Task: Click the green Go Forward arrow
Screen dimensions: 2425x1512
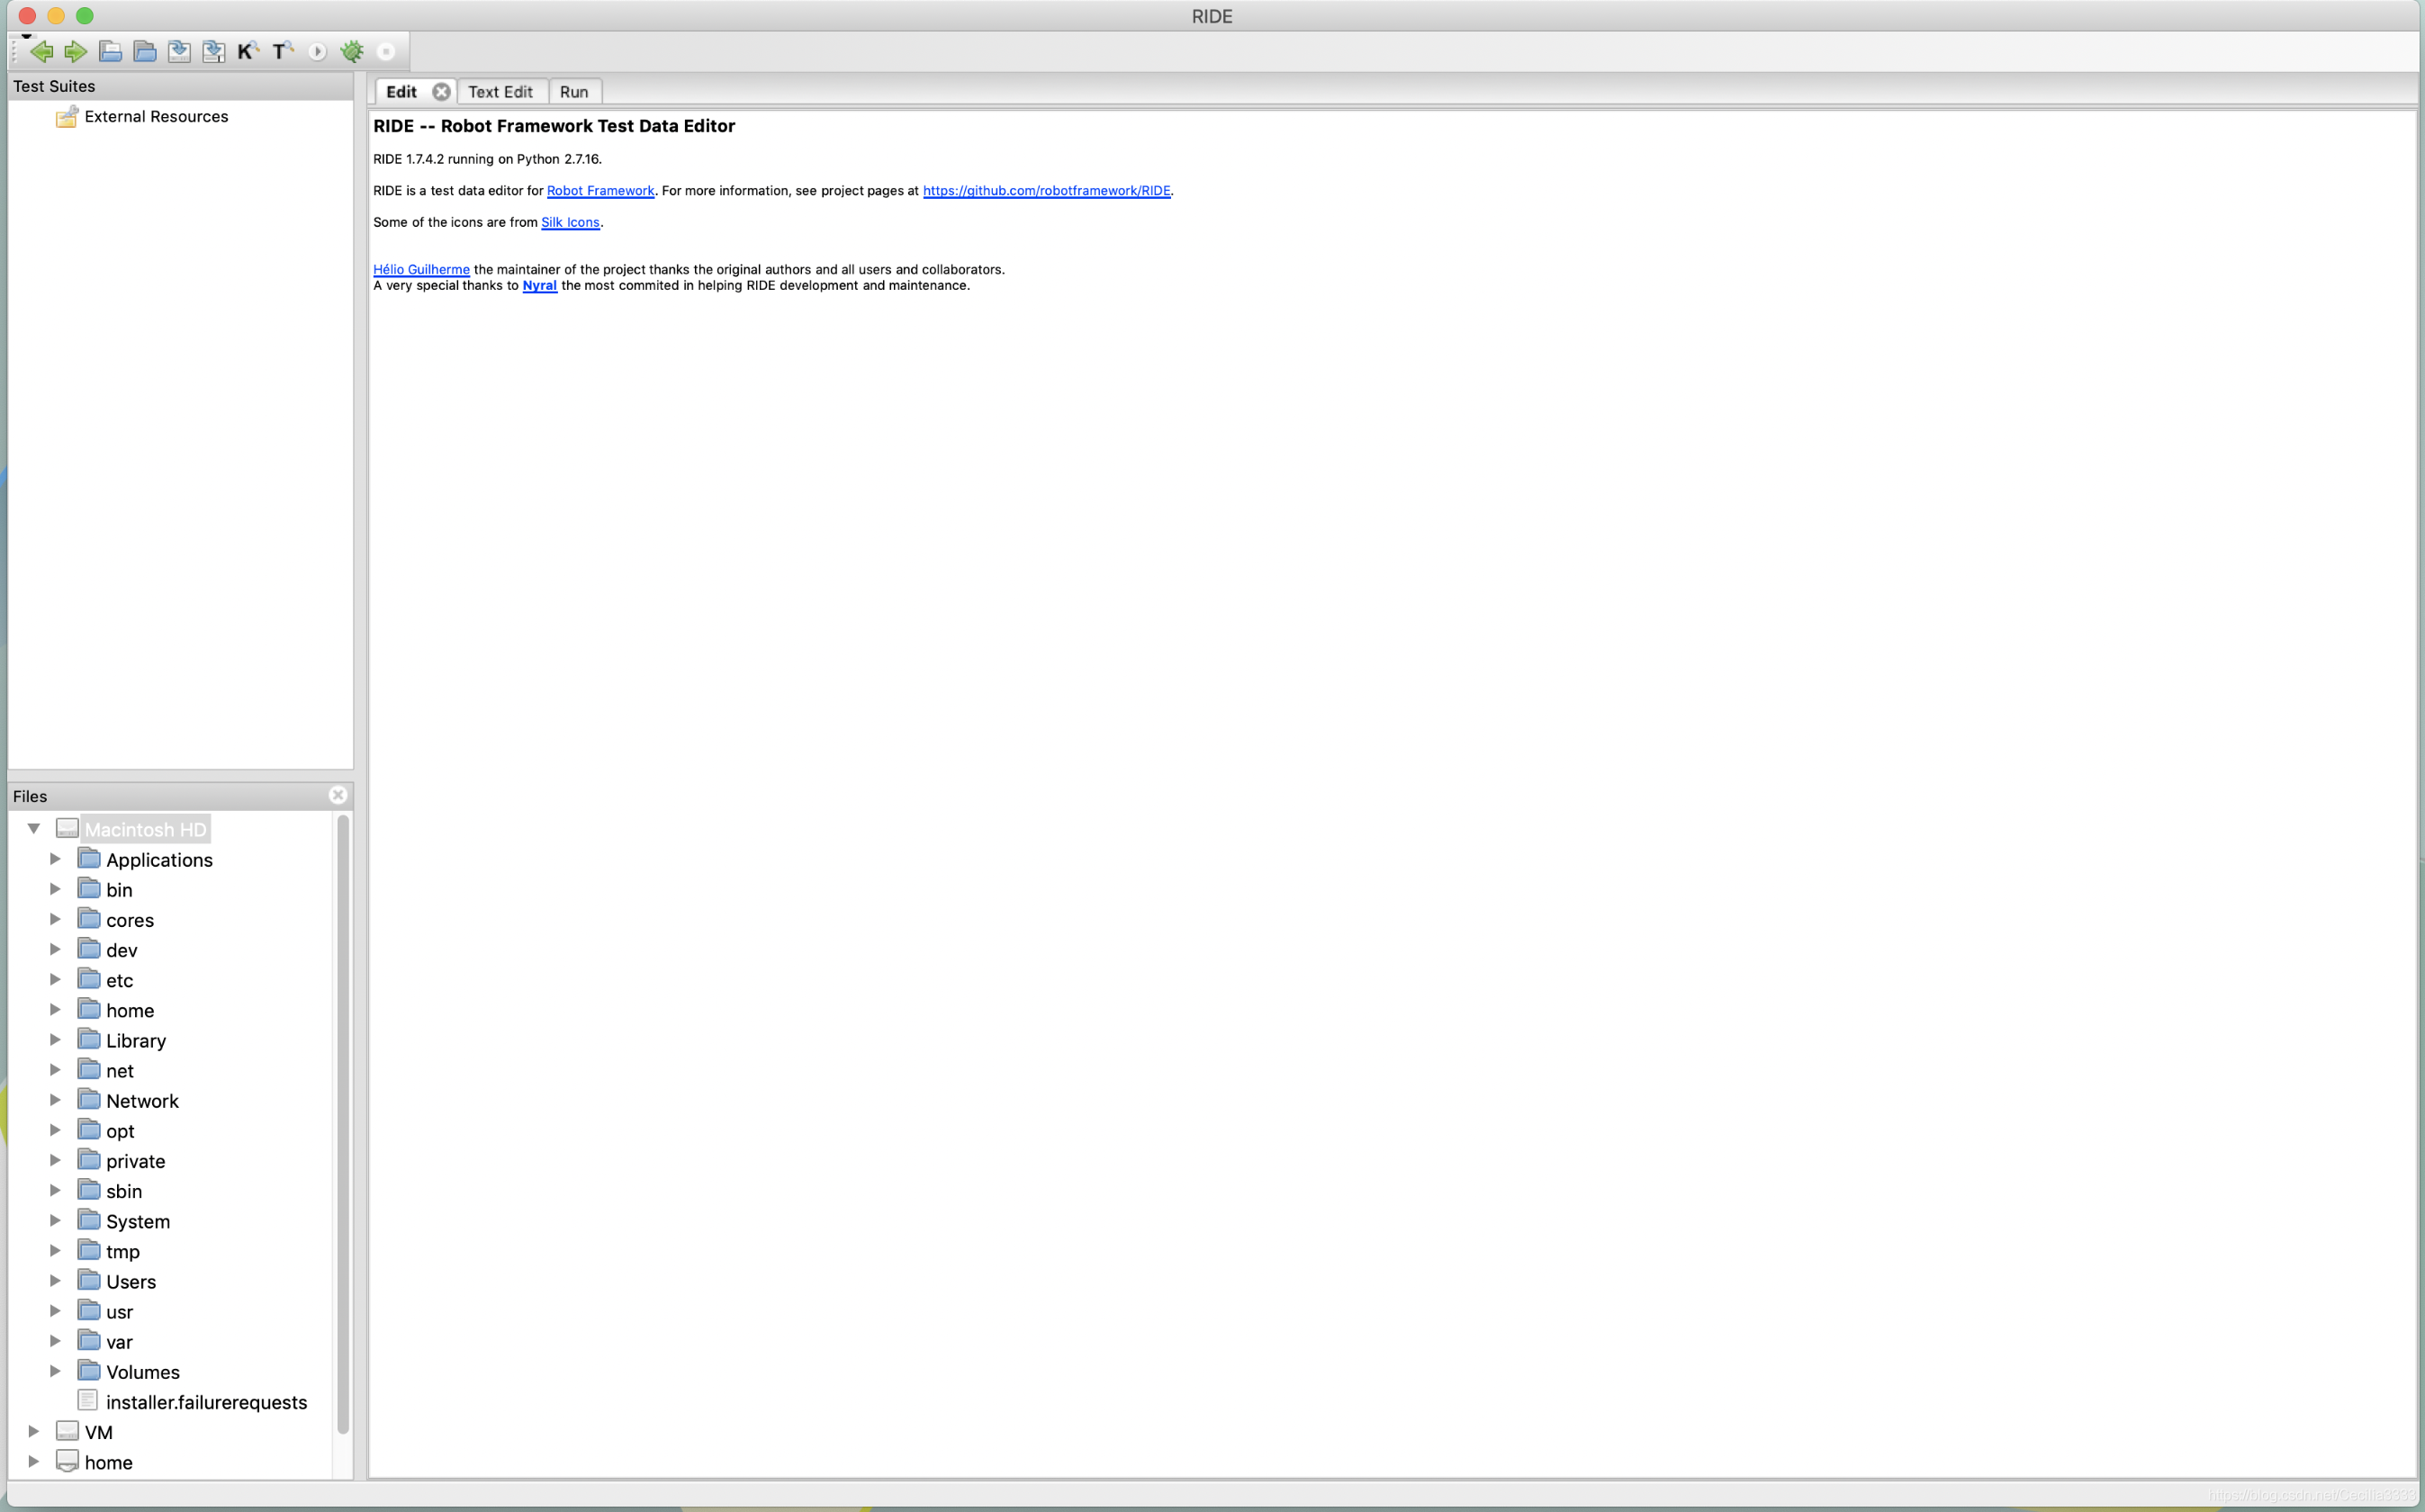Action: tap(76, 52)
